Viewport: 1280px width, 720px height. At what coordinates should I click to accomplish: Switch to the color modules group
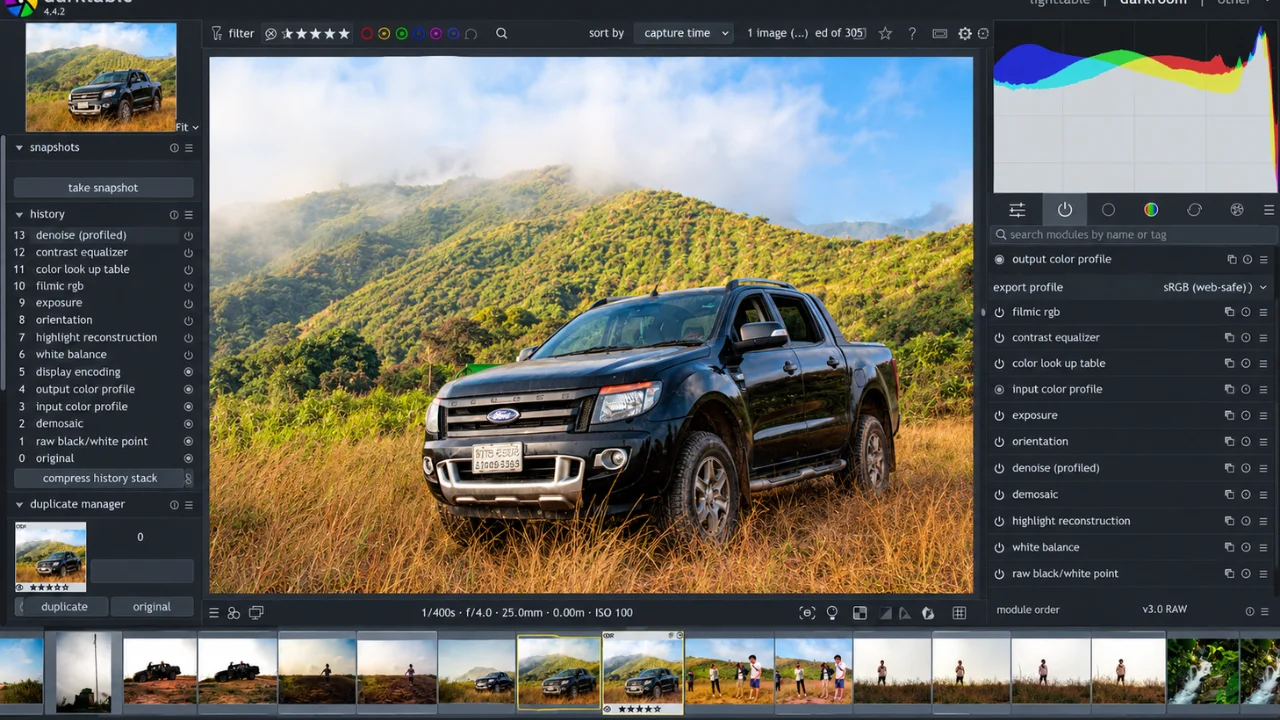1151,210
